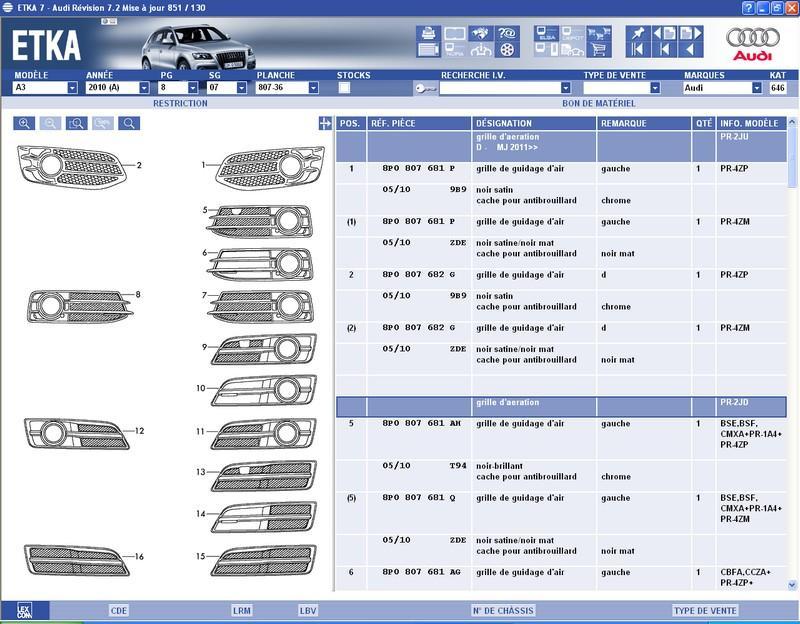Go to previous illustration page icon

click(664, 33)
